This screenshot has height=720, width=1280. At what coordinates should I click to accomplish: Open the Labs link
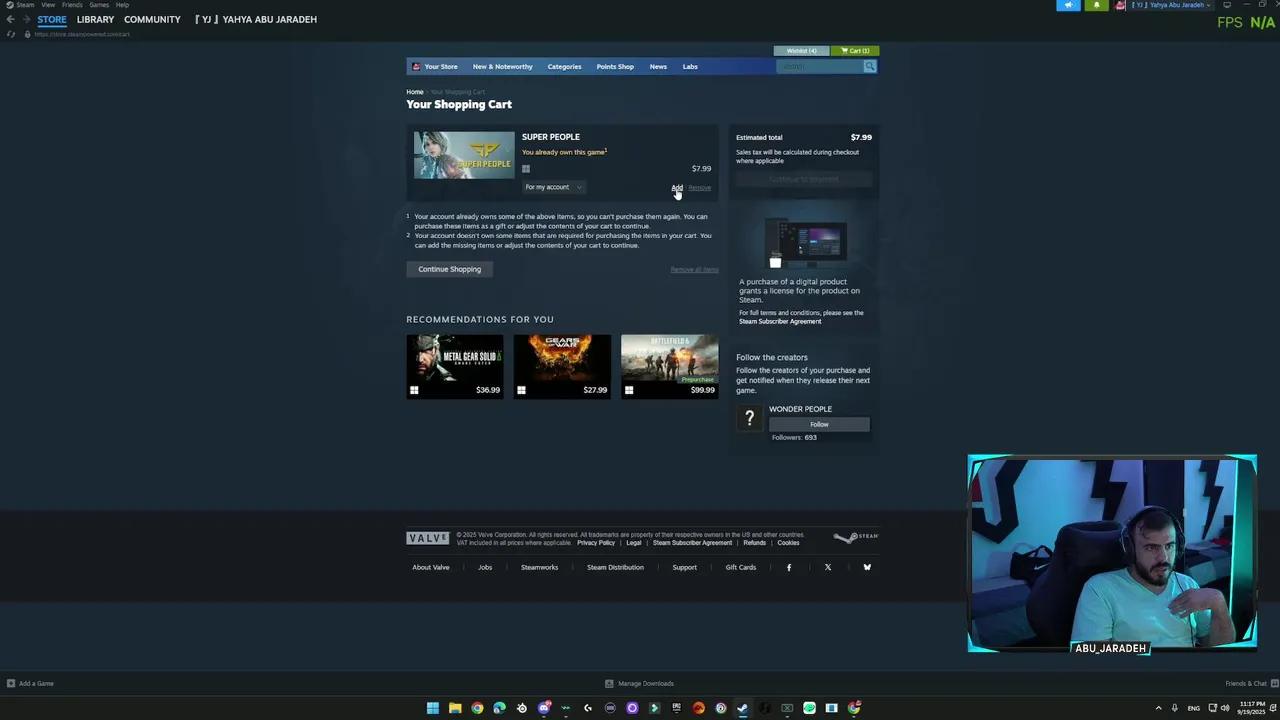(690, 66)
